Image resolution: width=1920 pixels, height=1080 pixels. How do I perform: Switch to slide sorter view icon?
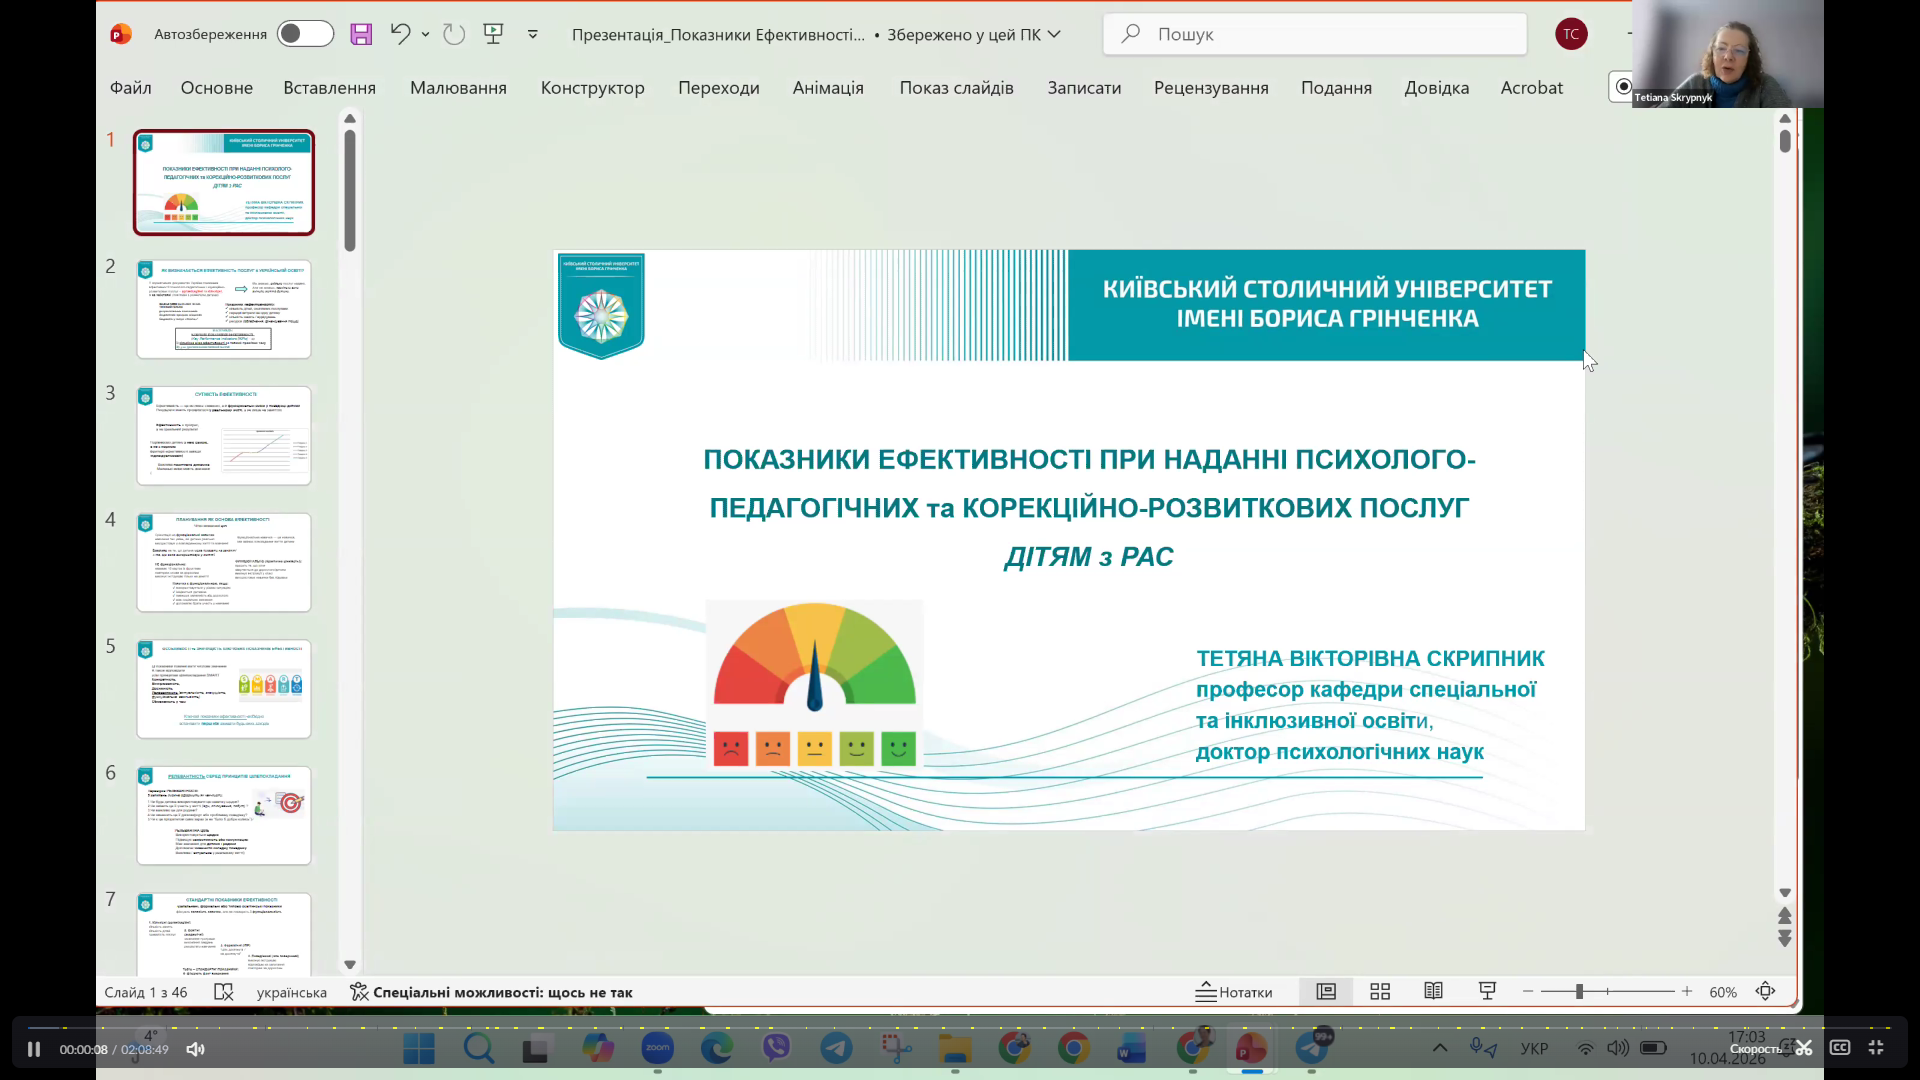coord(1379,991)
